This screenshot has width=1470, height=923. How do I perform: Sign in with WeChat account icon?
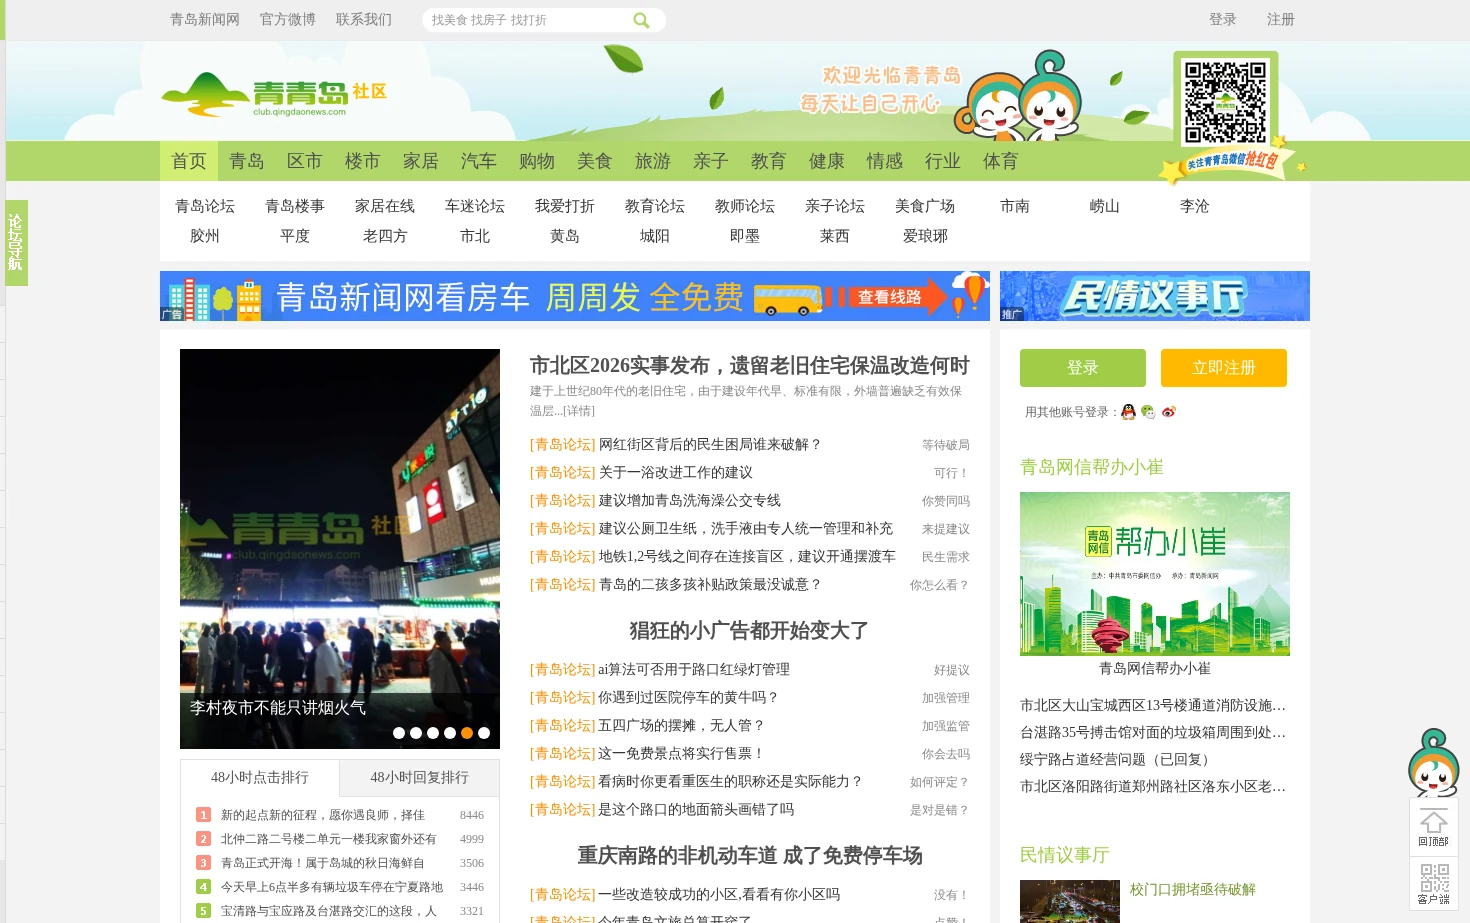click(x=1148, y=412)
